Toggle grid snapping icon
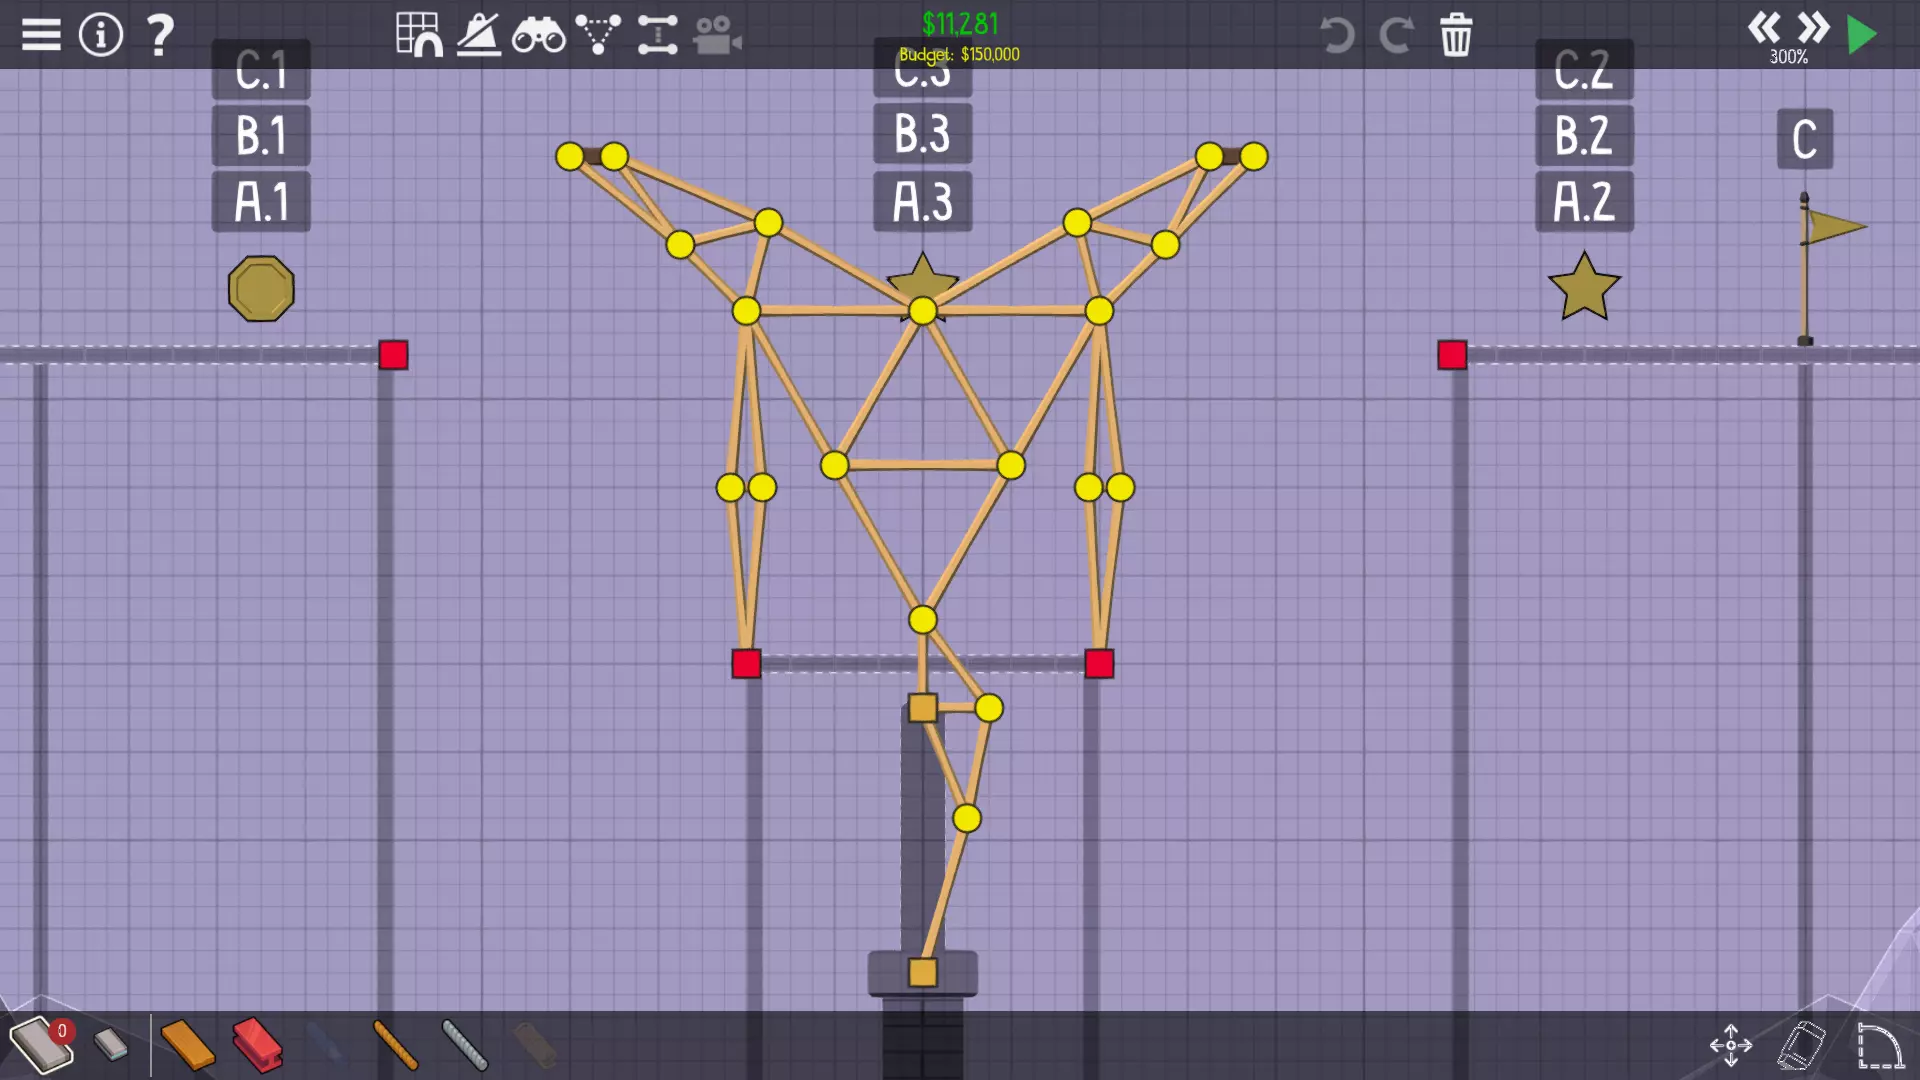Image resolution: width=1920 pixels, height=1080 pixels. point(419,35)
